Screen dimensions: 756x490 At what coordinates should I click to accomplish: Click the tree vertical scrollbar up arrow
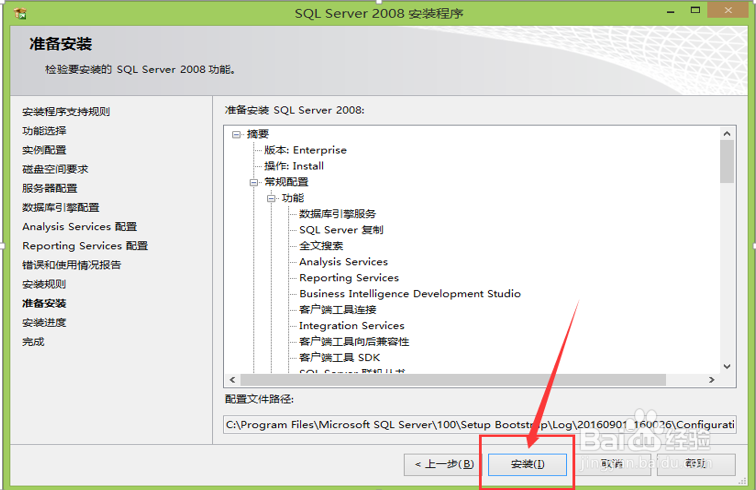click(x=727, y=134)
